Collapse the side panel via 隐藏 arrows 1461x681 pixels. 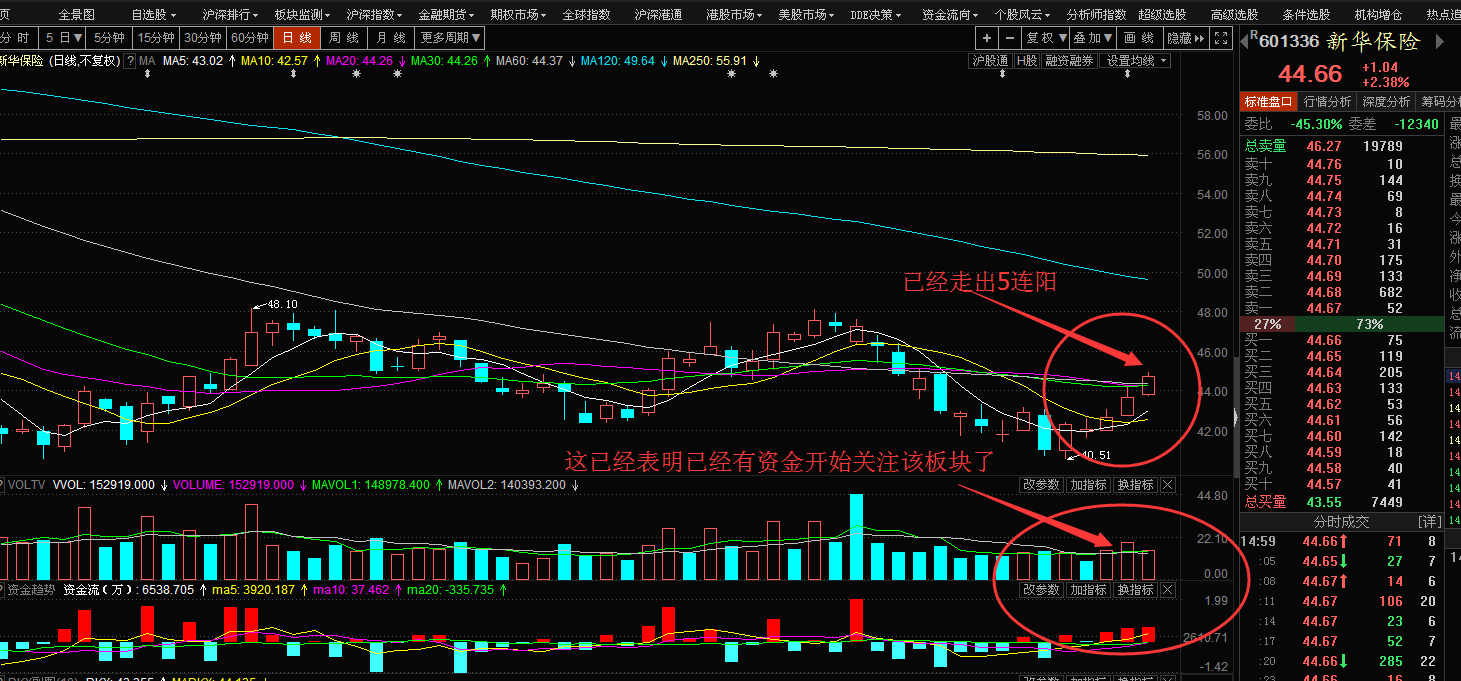[1187, 38]
